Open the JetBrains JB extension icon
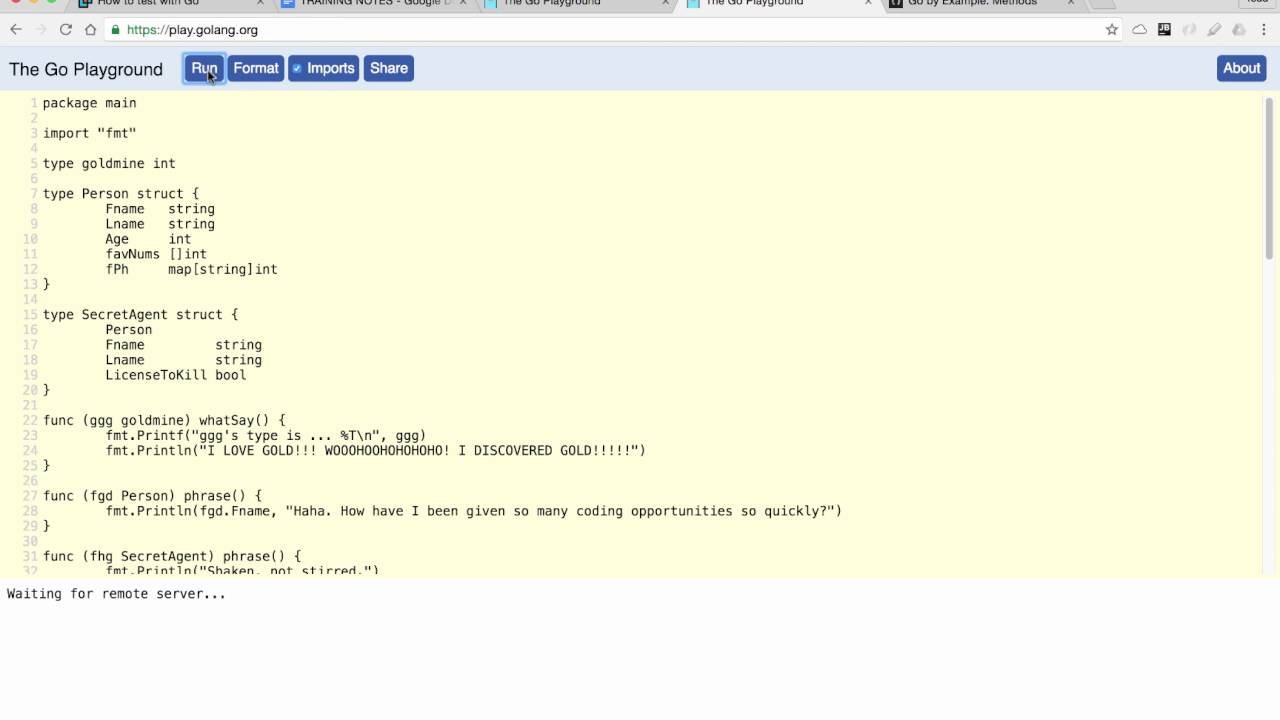Image resolution: width=1280 pixels, height=720 pixels. pos(1164,30)
